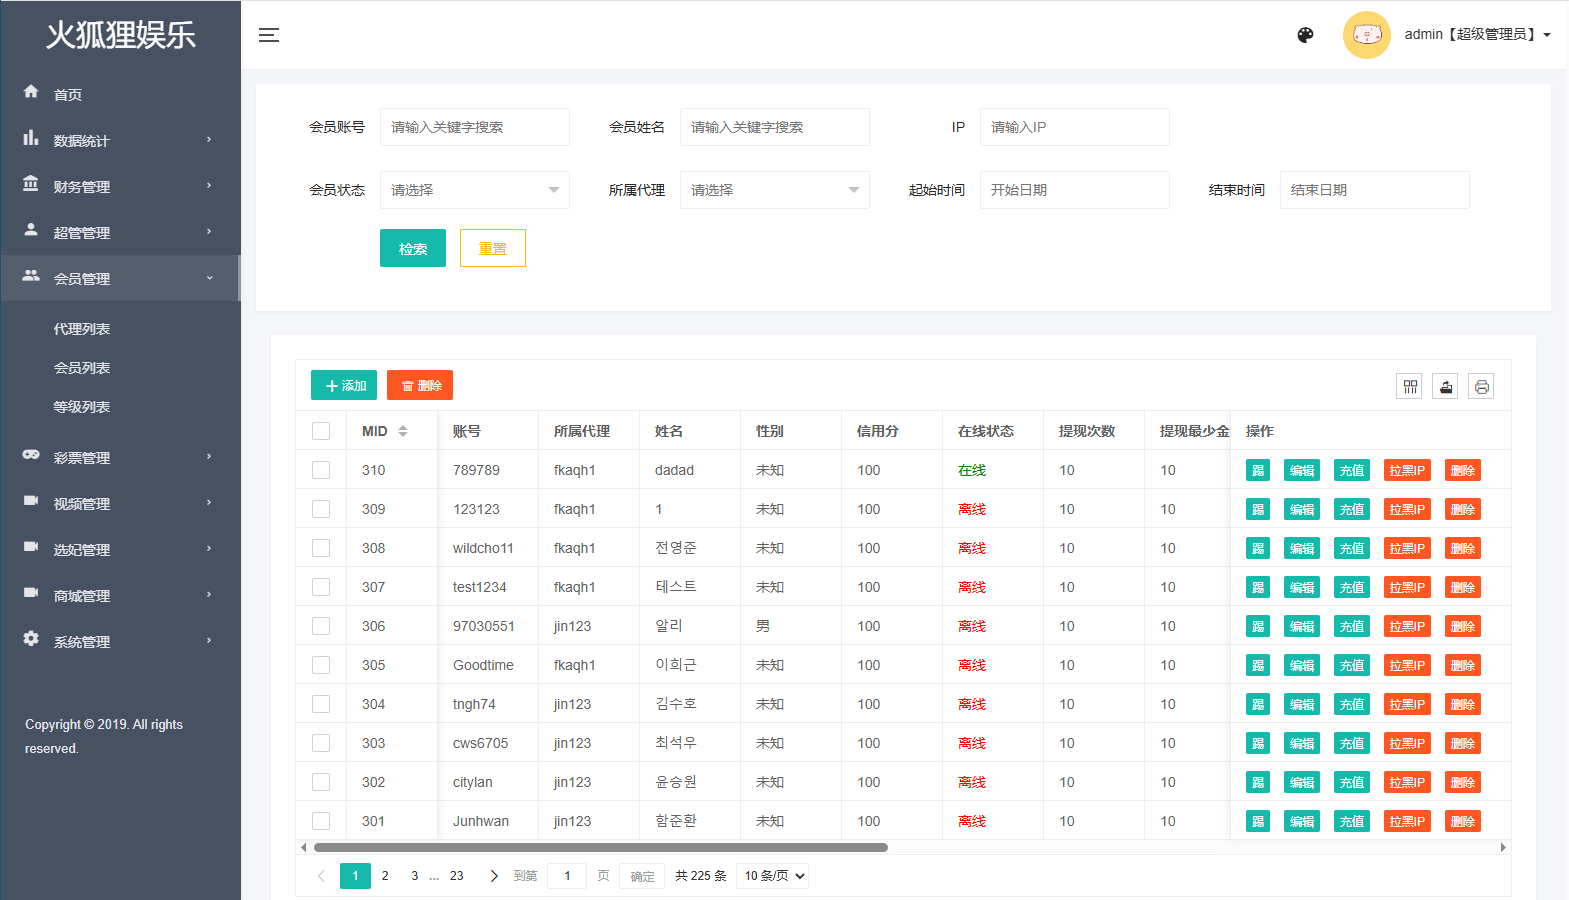Screen dimensions: 1569x900
Task: Open the 开始日期 date picker field
Action: click(1075, 190)
